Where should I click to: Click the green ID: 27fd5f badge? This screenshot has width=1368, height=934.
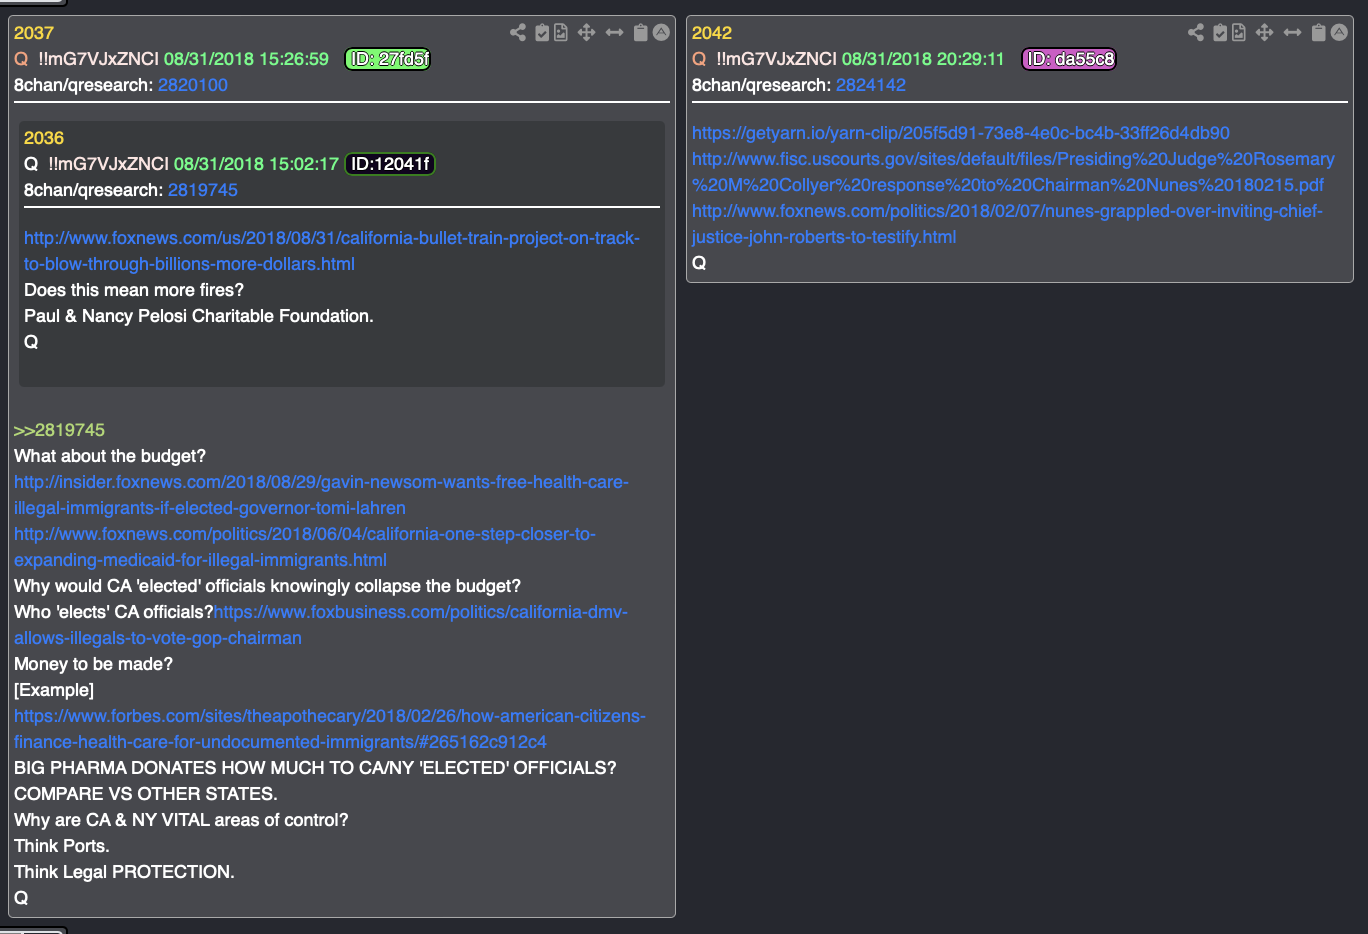click(388, 59)
